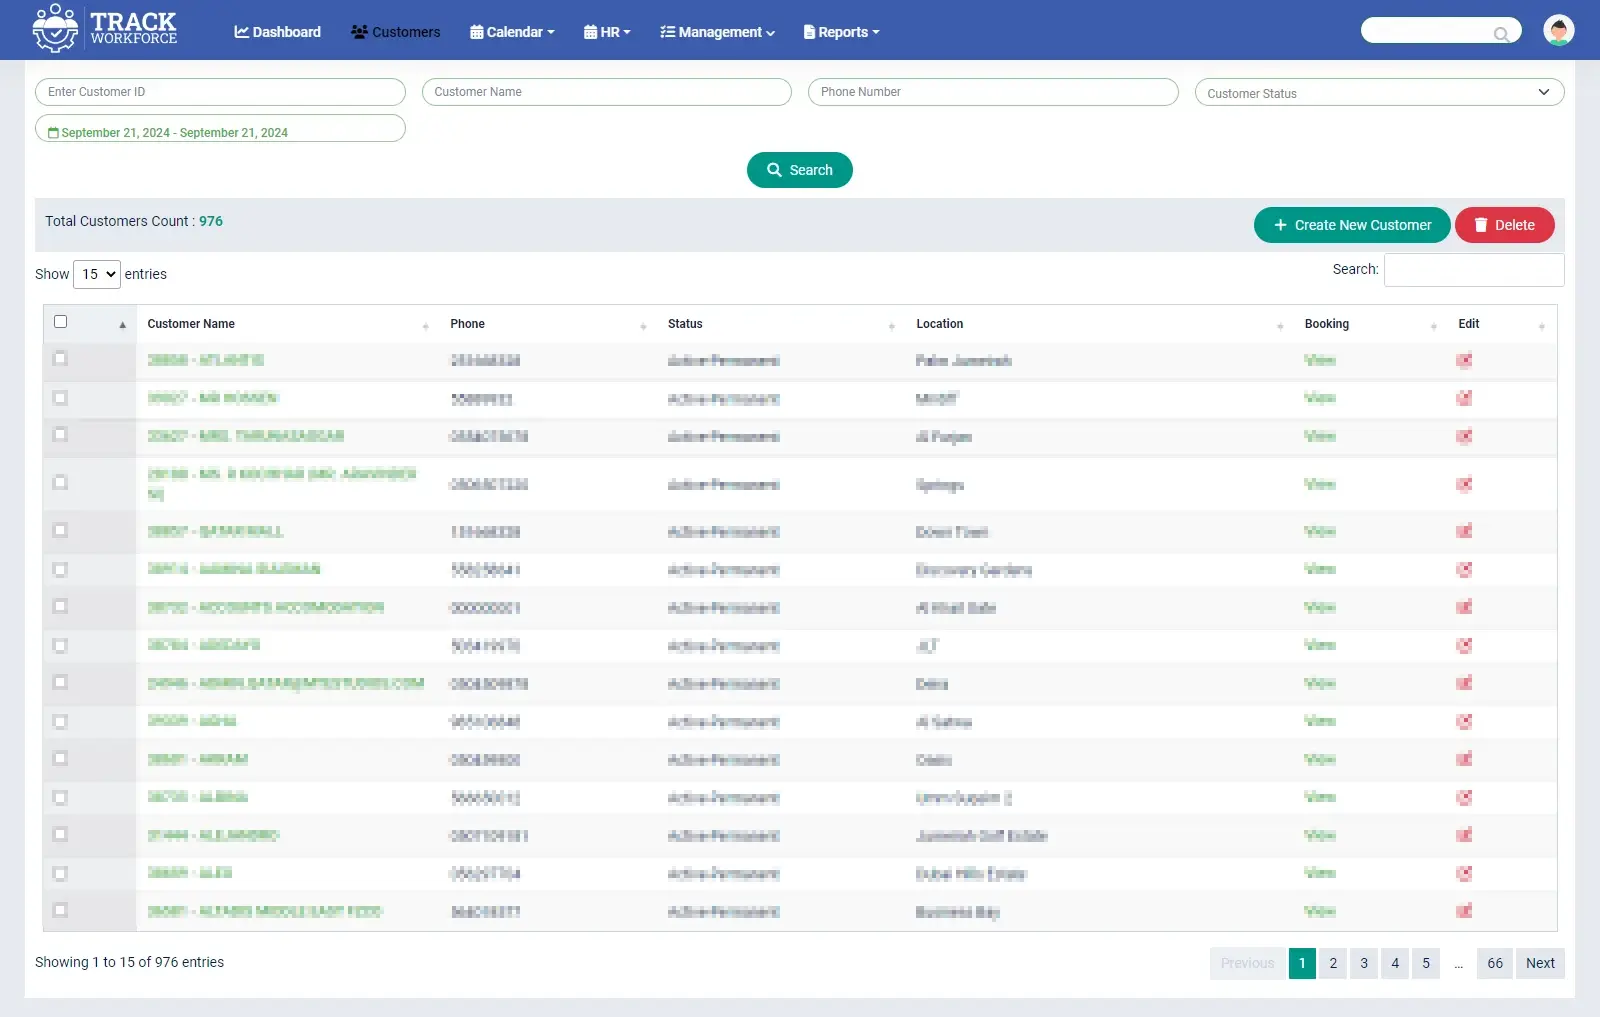Click the red Delete button
Image resolution: width=1600 pixels, height=1017 pixels.
1504,225
